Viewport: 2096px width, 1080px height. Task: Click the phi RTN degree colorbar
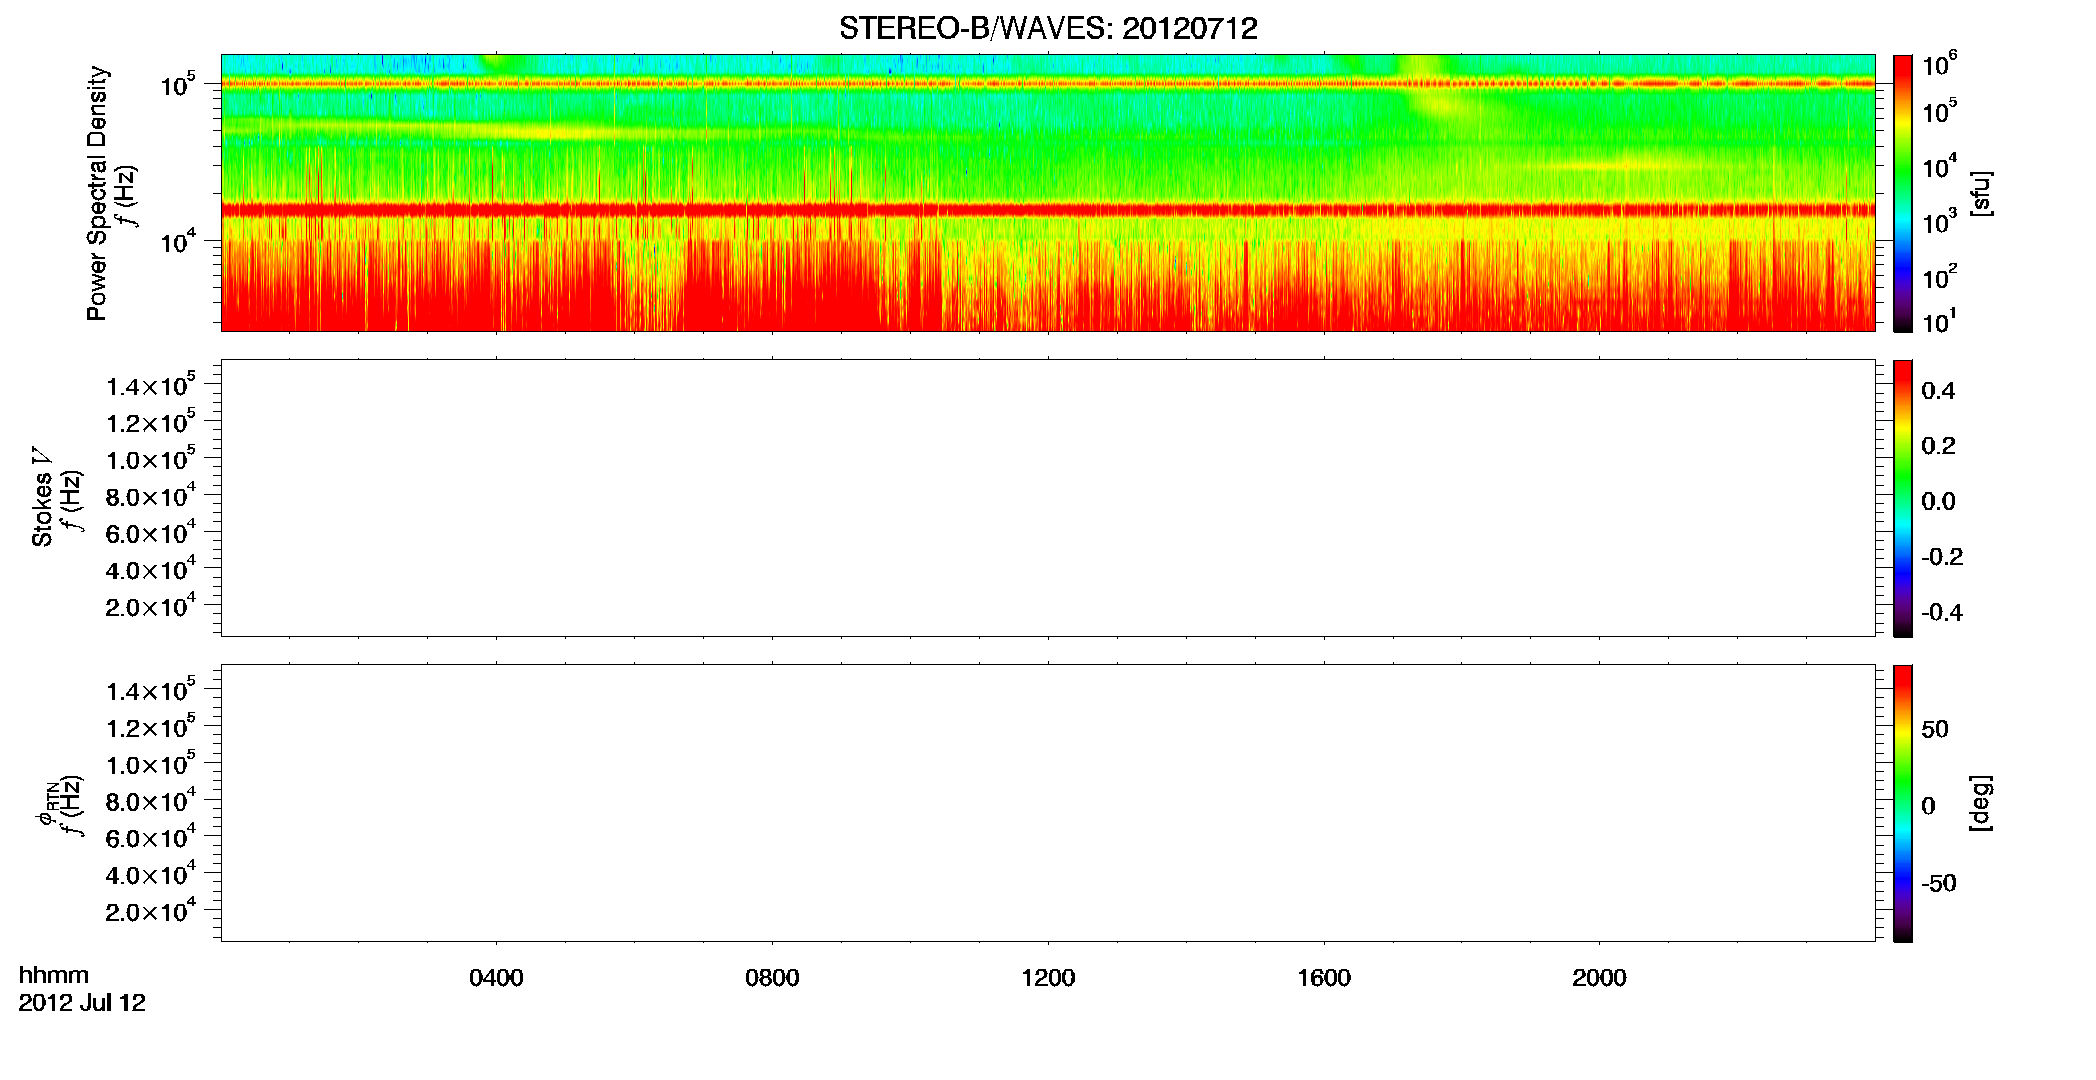[1903, 803]
